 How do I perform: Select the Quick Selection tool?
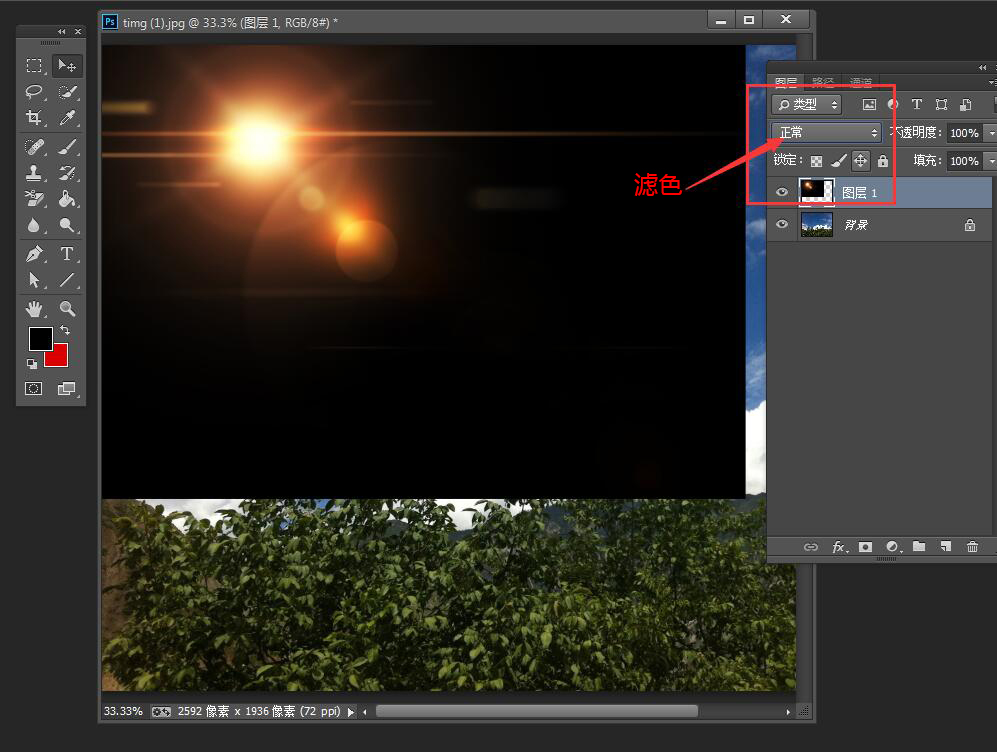67,92
